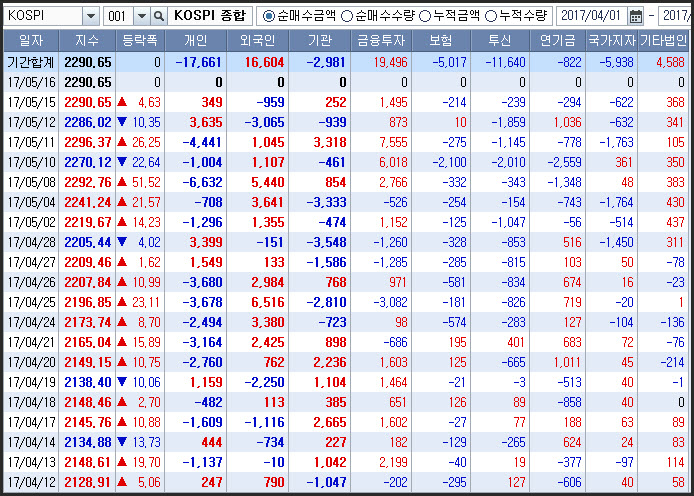Click the 국가지자 column header

[x=612, y=41]
